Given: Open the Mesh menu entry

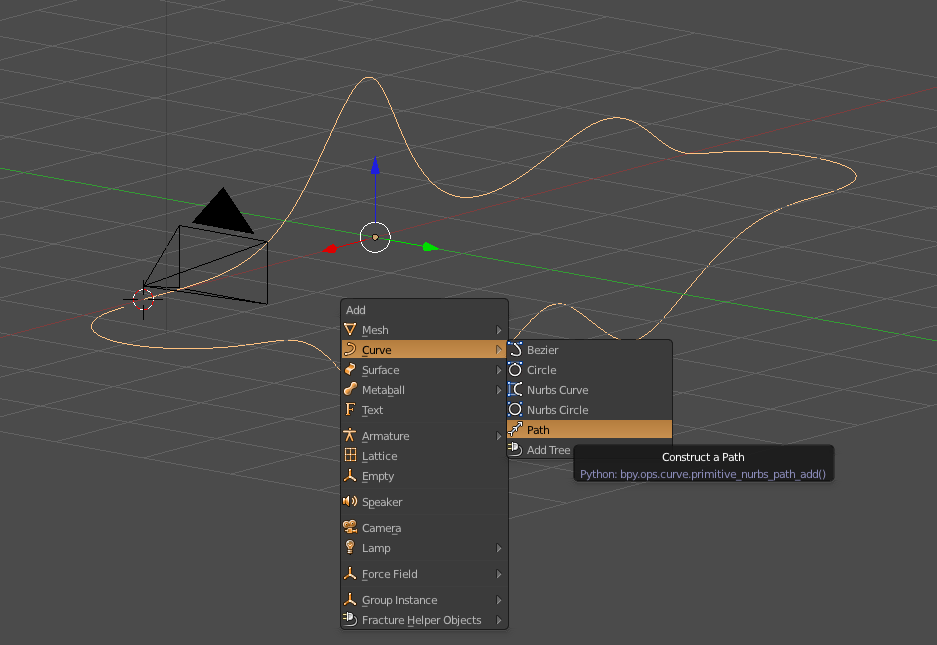Looking at the screenshot, I should [424, 330].
